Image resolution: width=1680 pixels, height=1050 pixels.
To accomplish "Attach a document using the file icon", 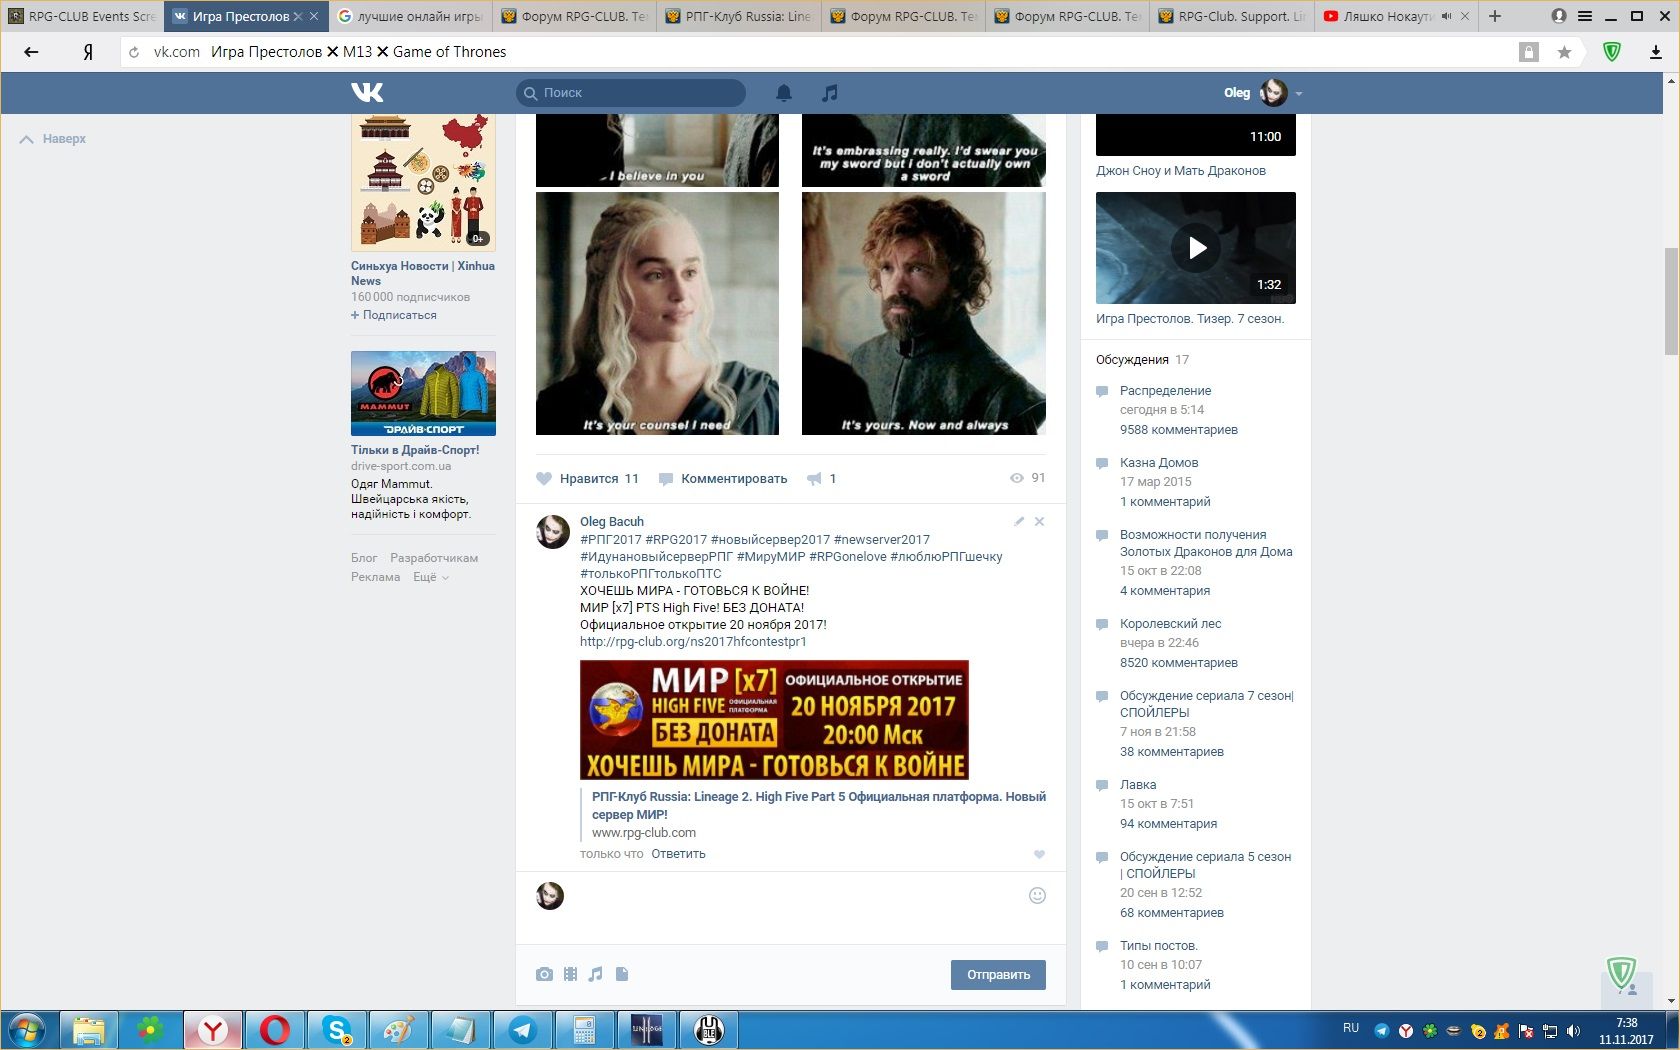I will pos(622,974).
